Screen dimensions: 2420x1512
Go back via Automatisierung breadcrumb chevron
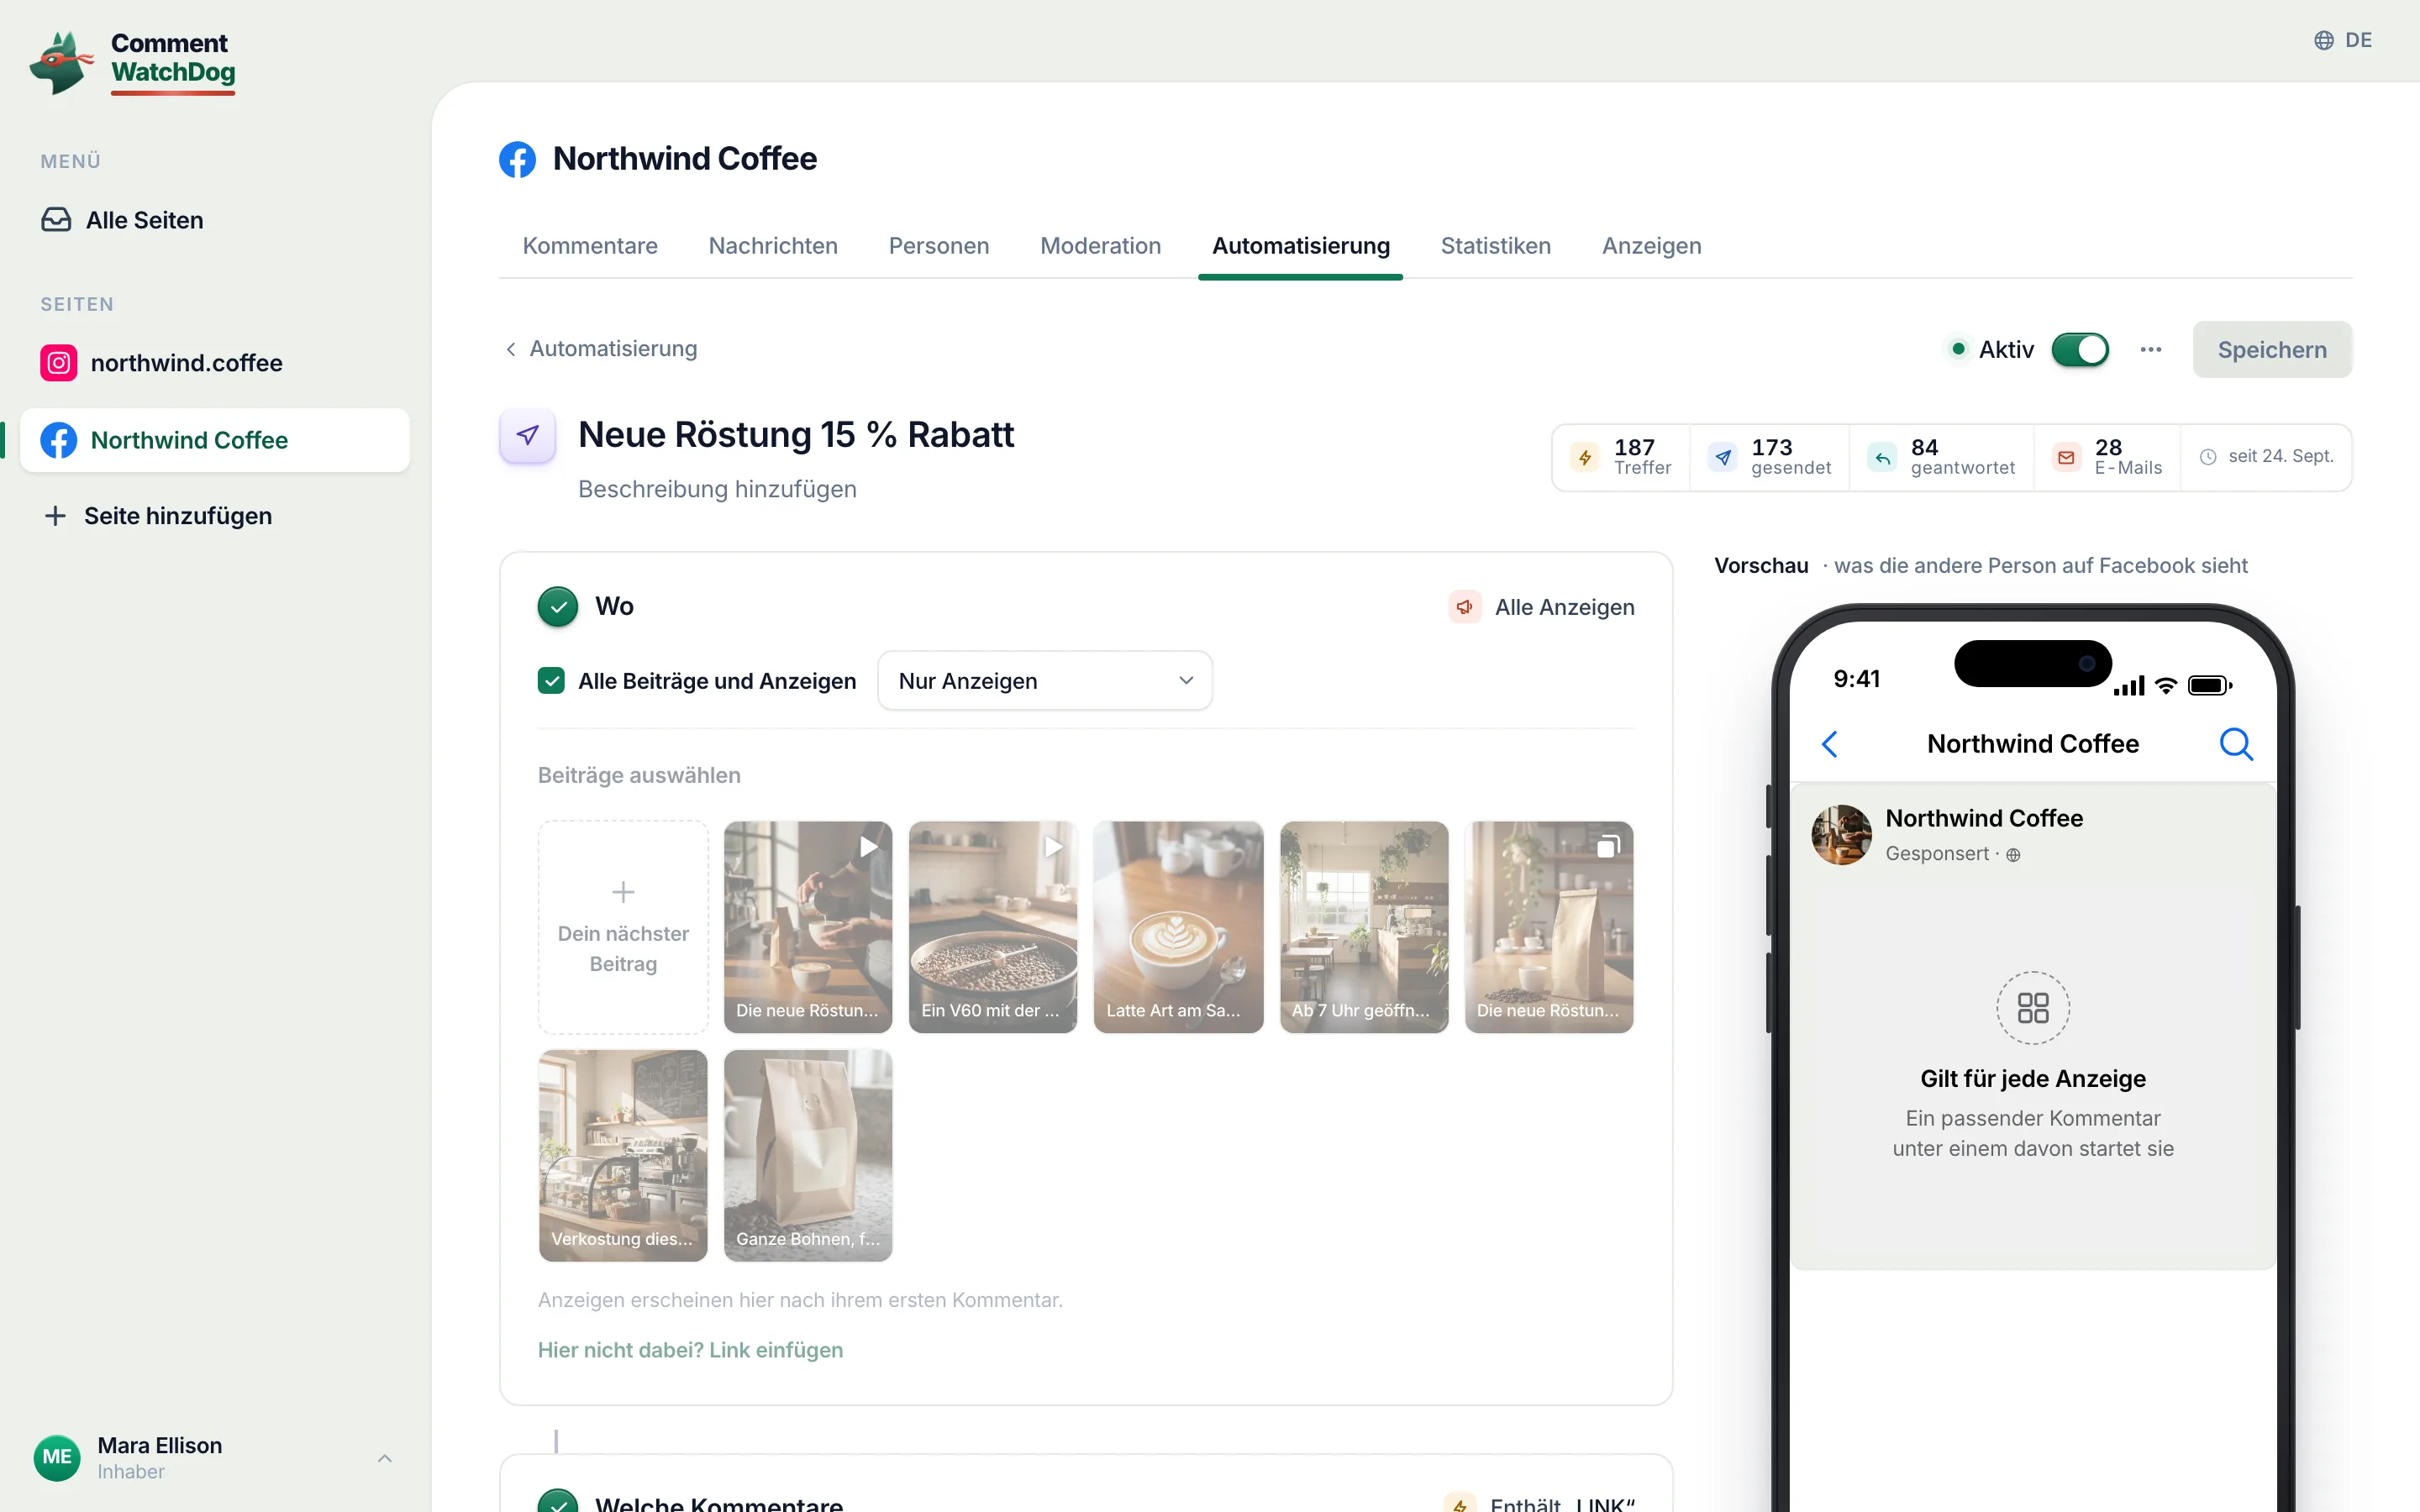pos(511,349)
